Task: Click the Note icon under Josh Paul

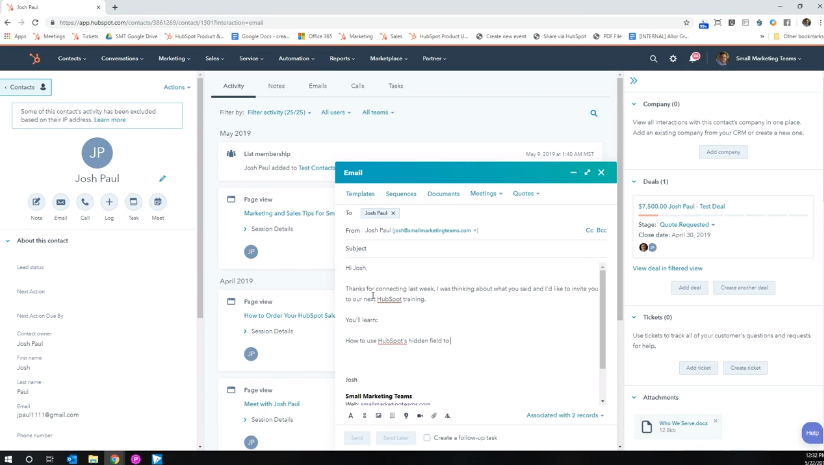Action: pyautogui.click(x=37, y=202)
